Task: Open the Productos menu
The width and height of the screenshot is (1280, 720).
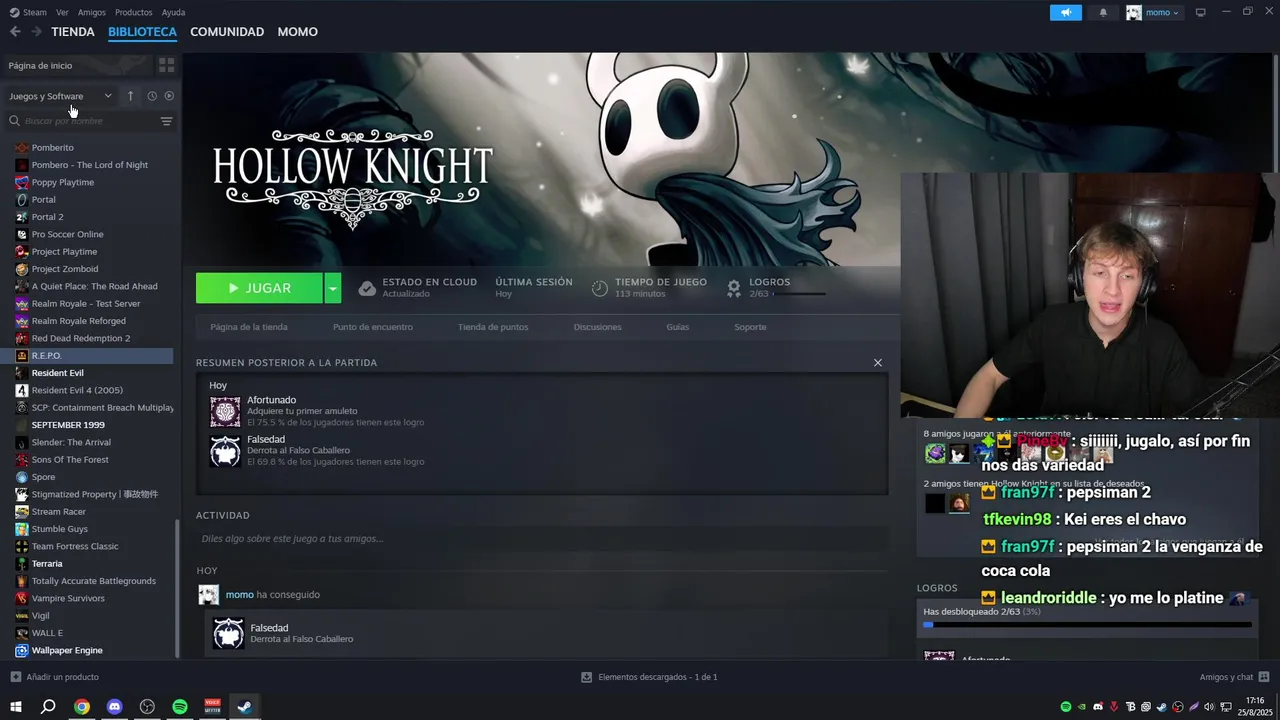Action: [133, 12]
